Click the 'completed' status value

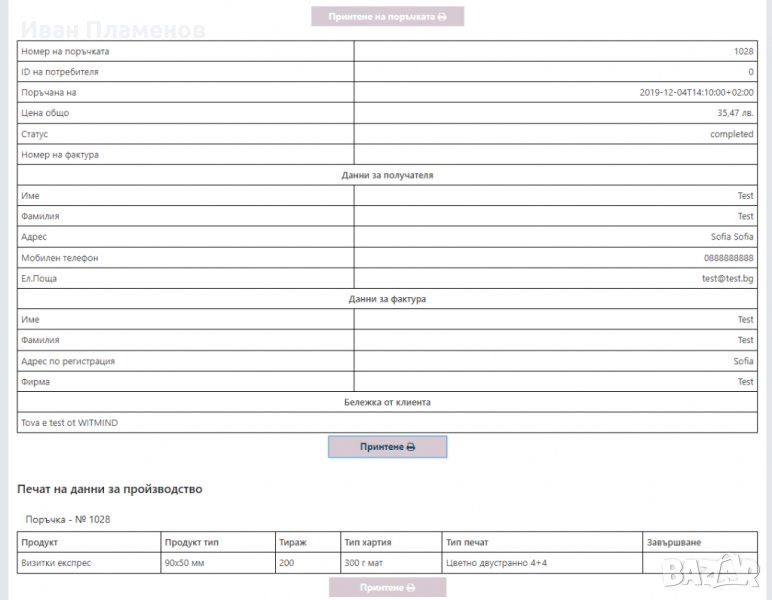click(x=732, y=134)
